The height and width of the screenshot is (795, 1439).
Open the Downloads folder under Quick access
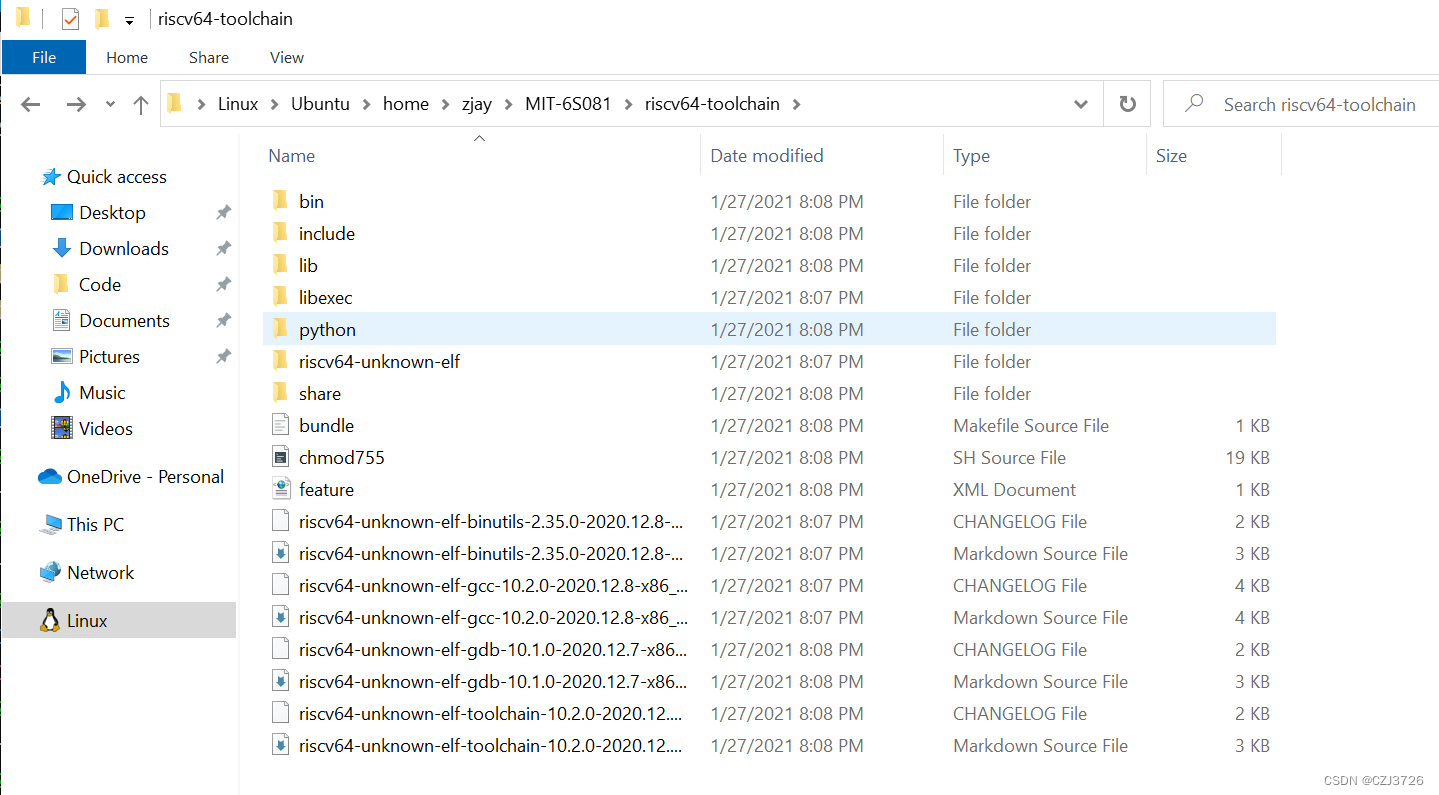click(124, 248)
